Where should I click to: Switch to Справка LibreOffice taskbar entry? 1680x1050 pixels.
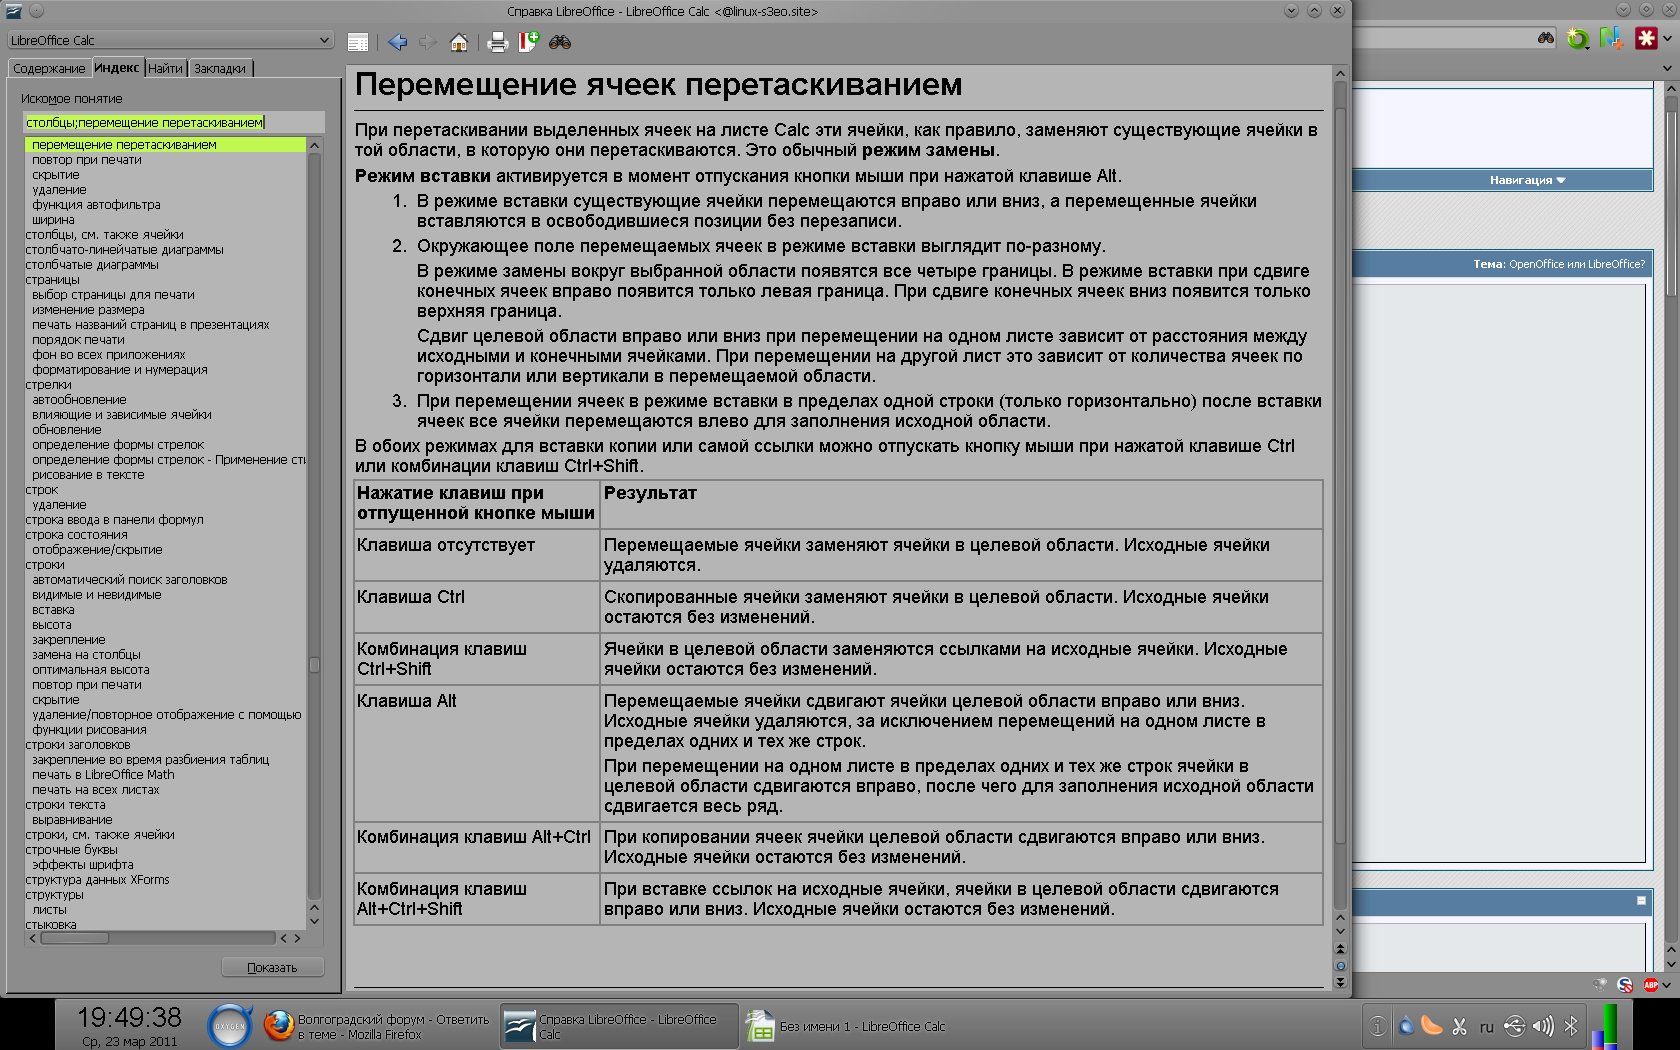pos(620,1026)
